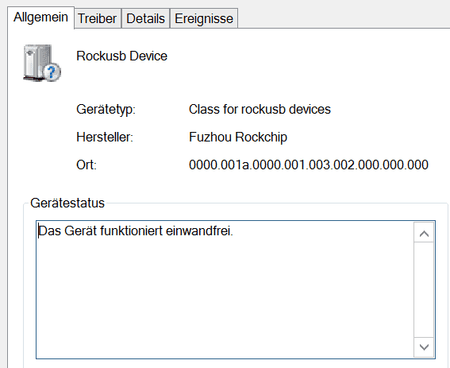Click the 'Hersteller:' label
Viewport: 450px width, 368px height.
click(x=105, y=137)
